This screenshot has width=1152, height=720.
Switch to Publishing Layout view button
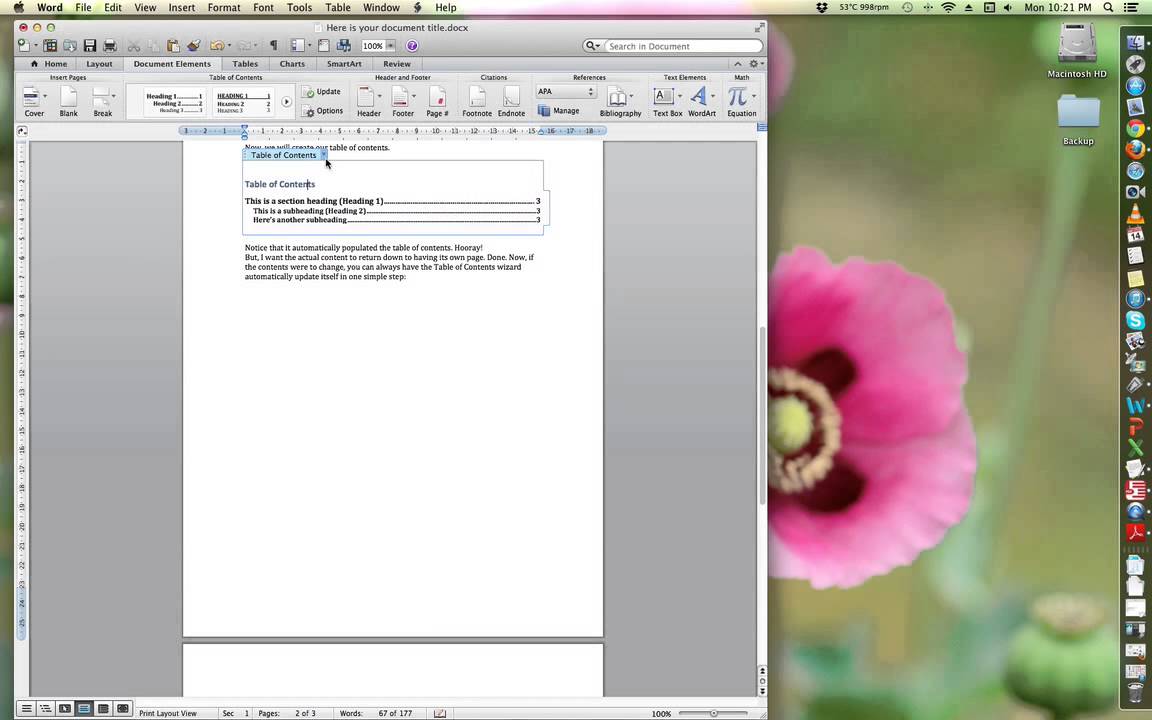click(65, 709)
